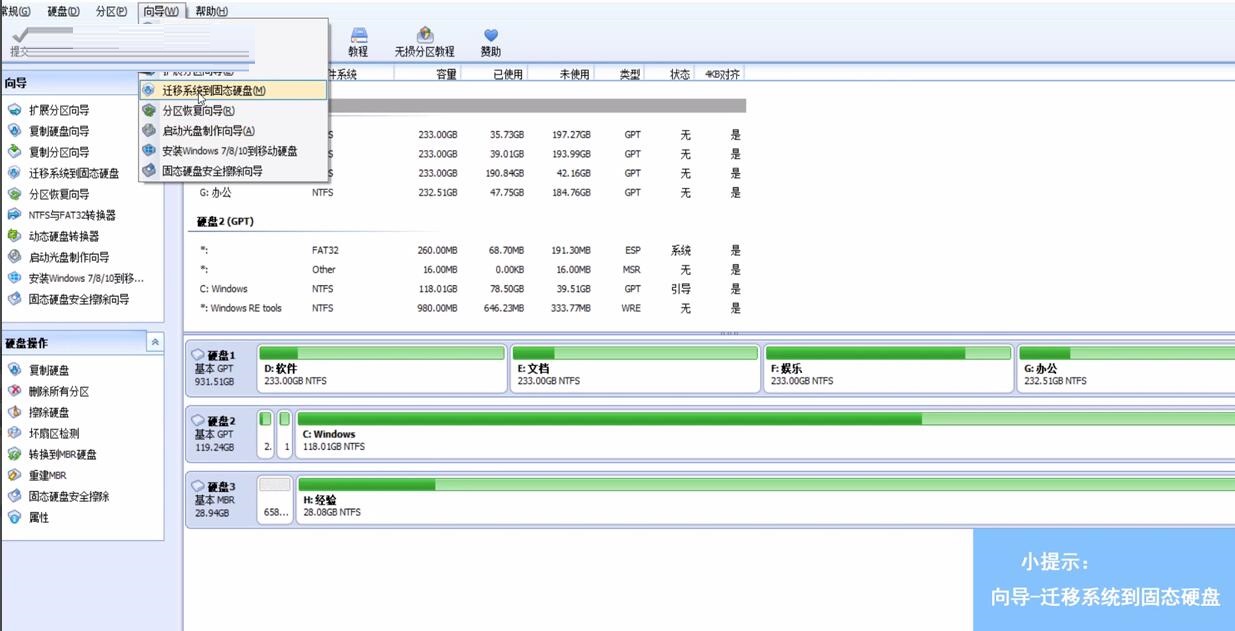Open the 教程 tutorial toolbar icon
Viewport: 1235px width, 631px height.
(358, 42)
